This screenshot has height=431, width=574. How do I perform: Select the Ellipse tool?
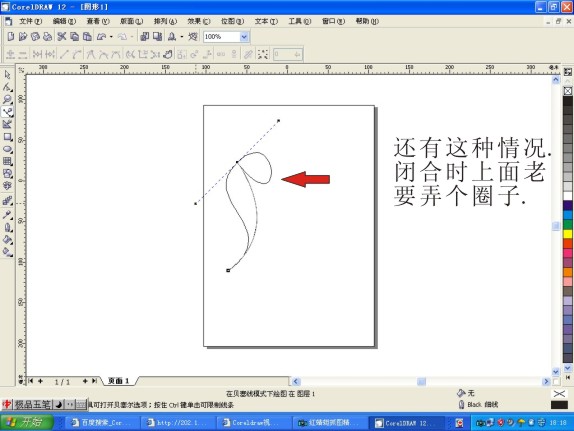click(7, 149)
